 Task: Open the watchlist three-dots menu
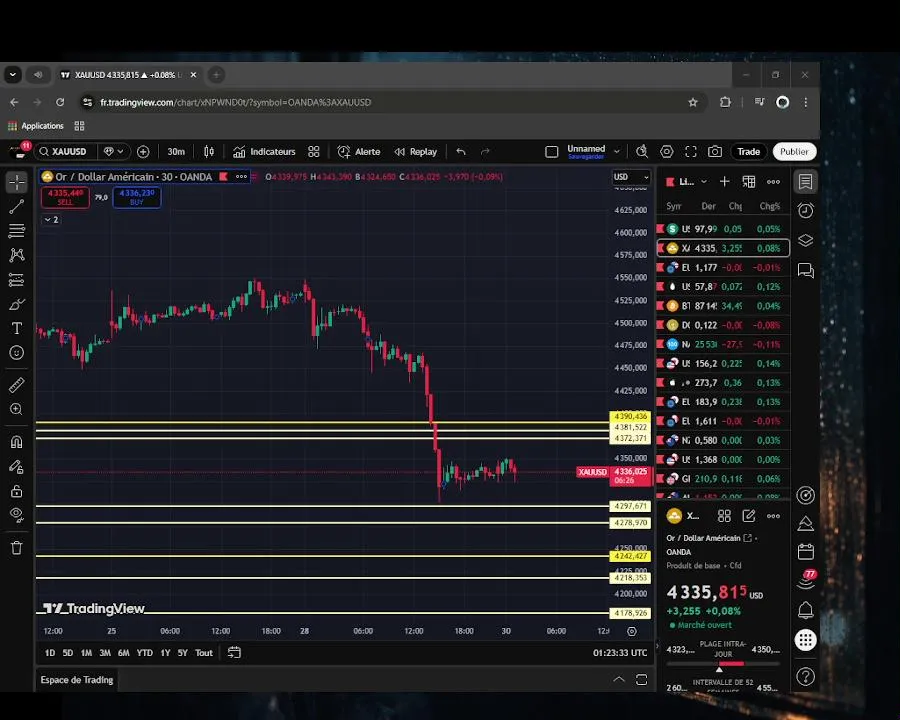(x=773, y=181)
